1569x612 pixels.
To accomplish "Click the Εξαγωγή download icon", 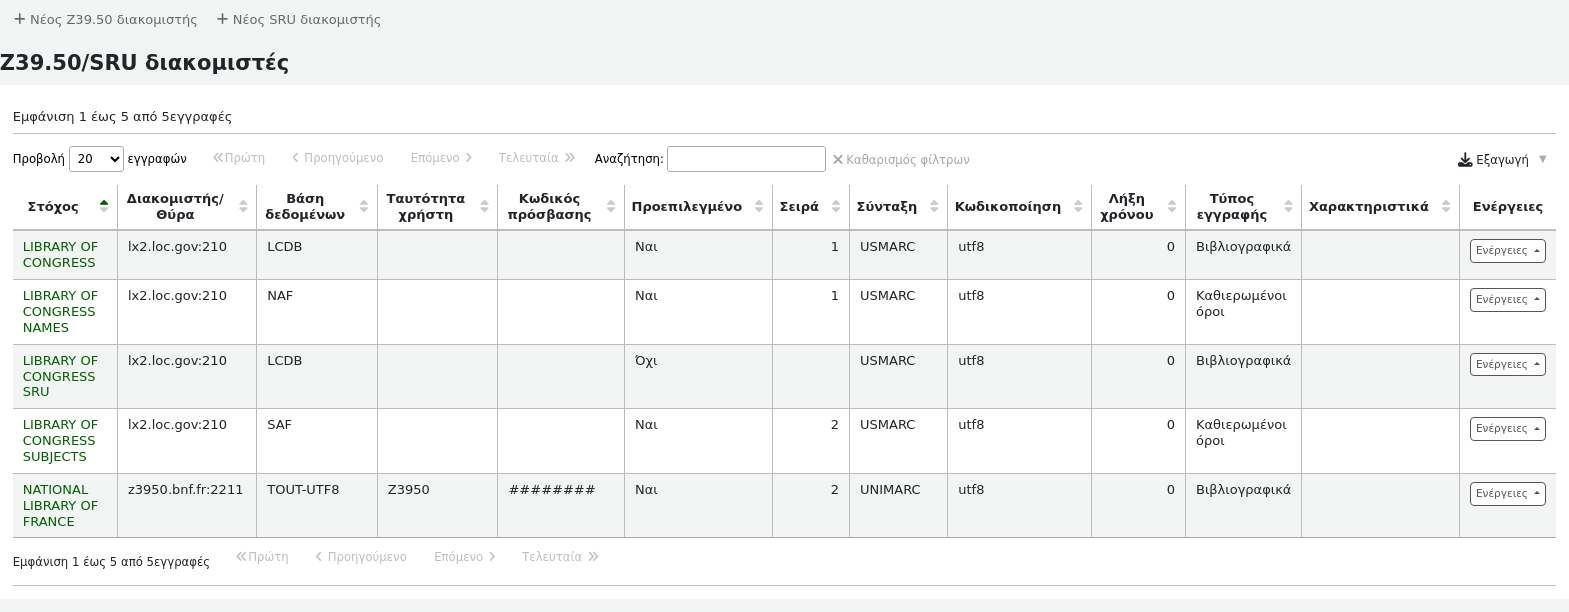I will point(1464,160).
